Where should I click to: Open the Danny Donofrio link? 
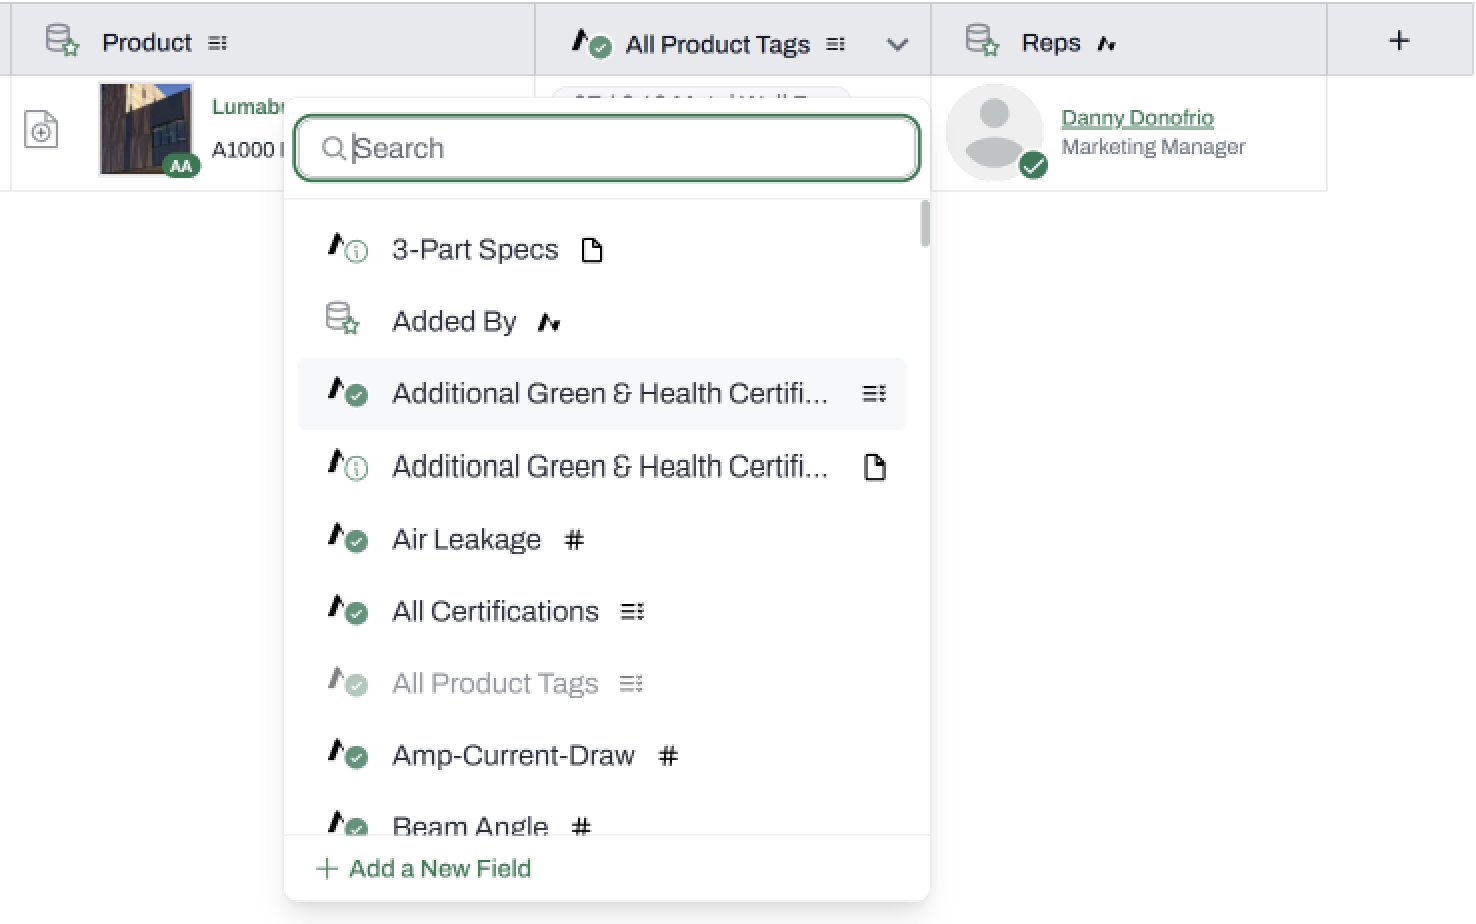(x=1137, y=118)
